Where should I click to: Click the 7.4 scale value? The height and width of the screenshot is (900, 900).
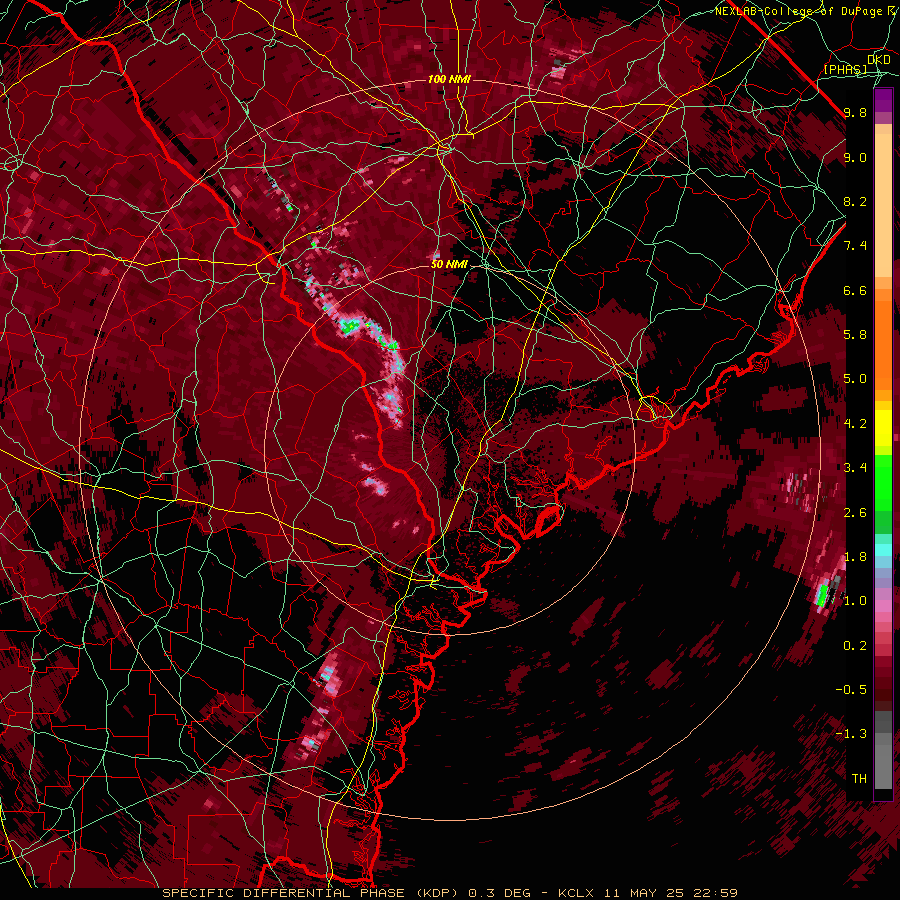tap(855, 246)
